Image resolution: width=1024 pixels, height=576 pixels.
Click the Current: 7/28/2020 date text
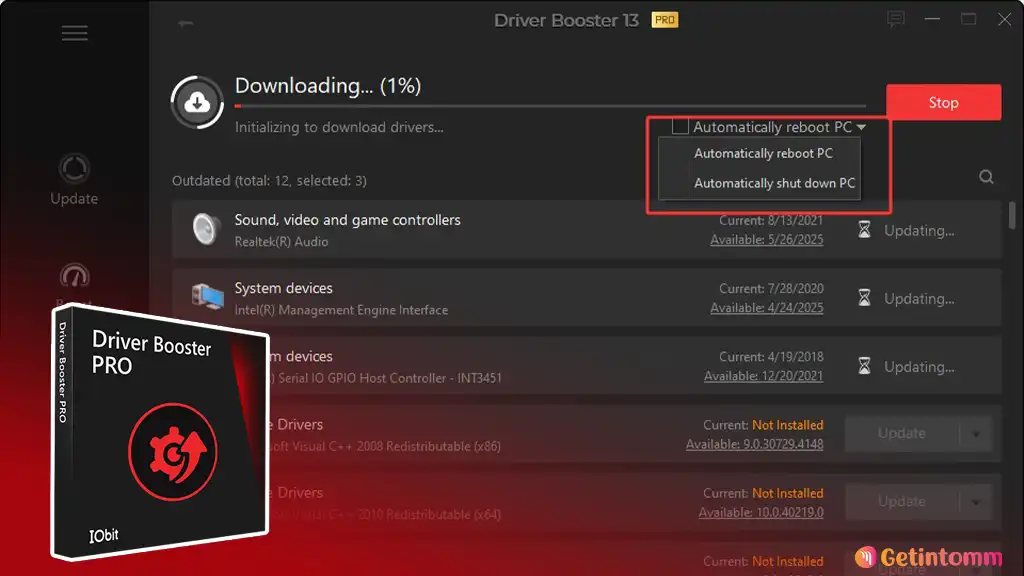(x=771, y=289)
